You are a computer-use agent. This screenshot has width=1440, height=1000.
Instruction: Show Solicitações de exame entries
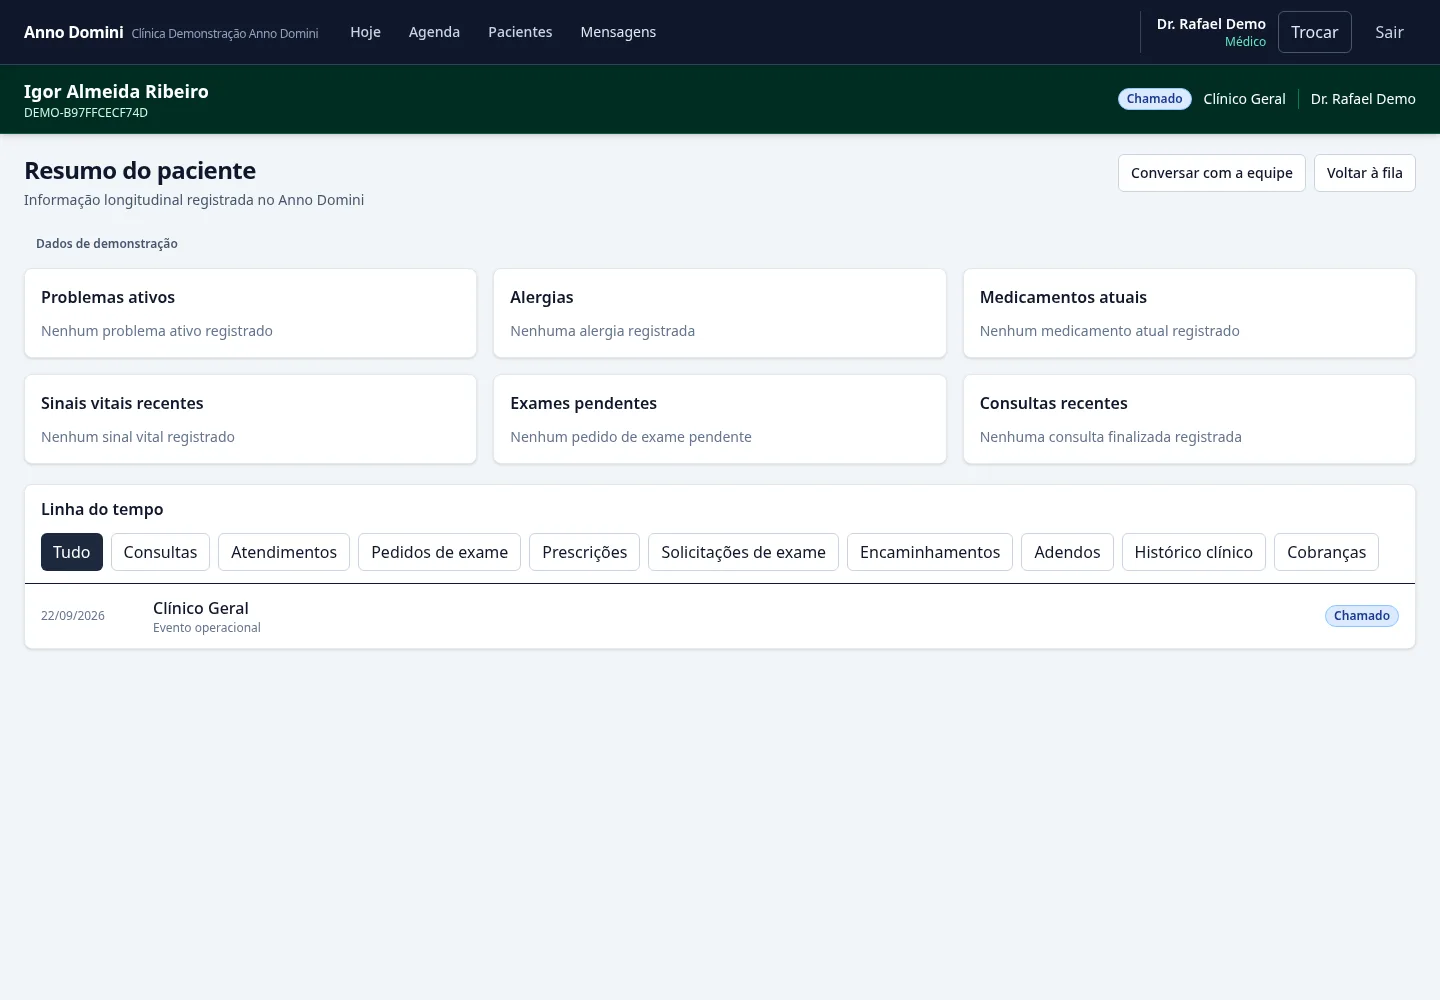743,552
